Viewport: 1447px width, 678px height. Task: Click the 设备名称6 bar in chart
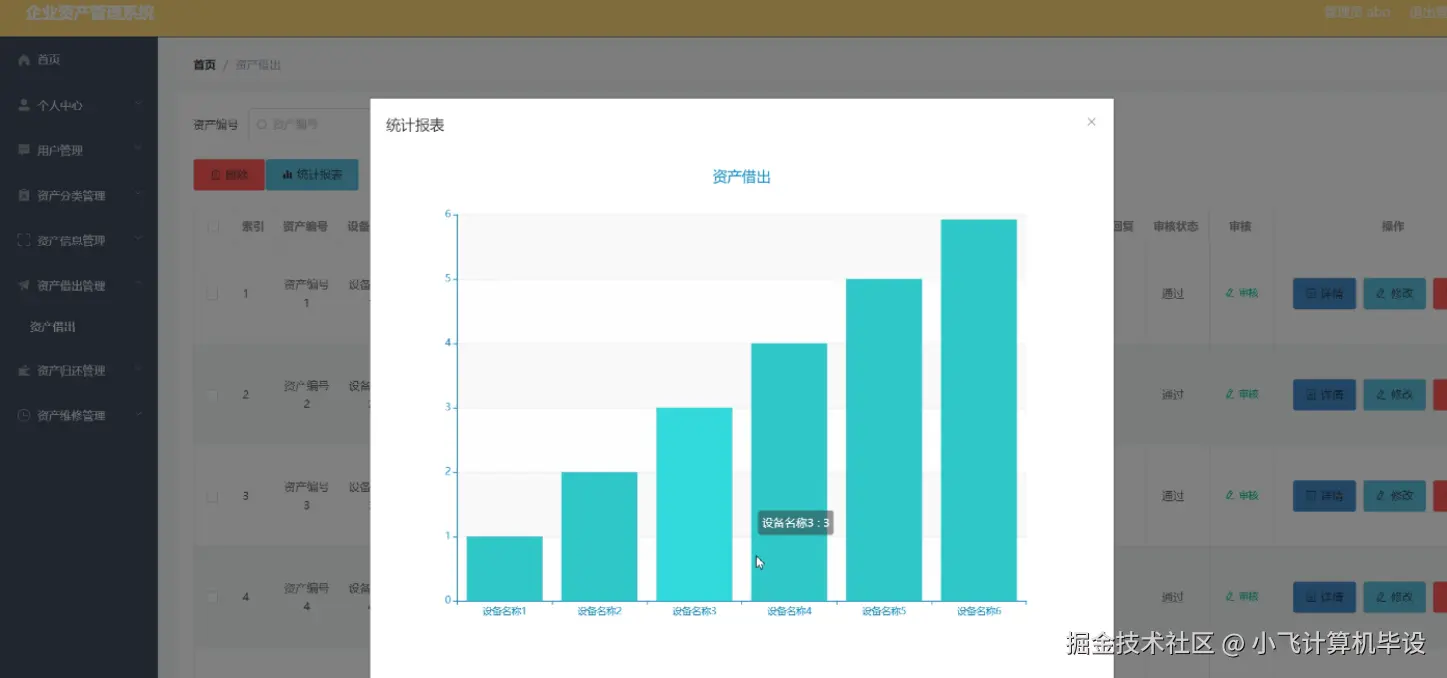[x=979, y=410]
